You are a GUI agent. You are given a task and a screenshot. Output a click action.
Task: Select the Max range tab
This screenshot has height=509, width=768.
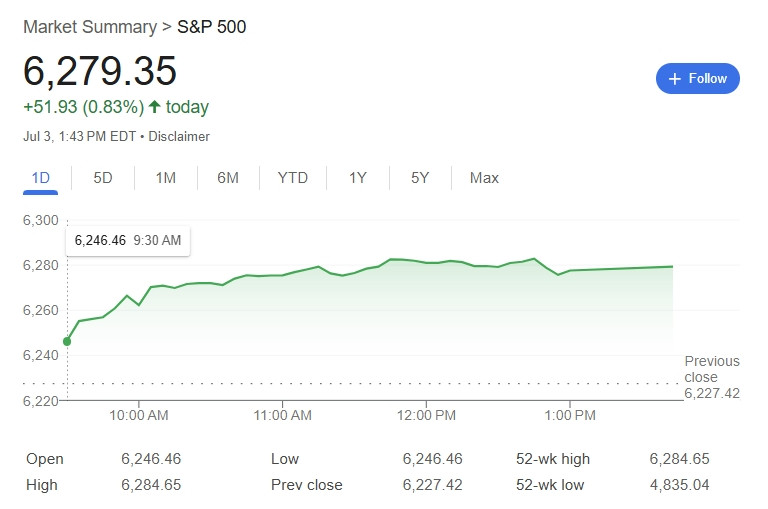(x=484, y=178)
